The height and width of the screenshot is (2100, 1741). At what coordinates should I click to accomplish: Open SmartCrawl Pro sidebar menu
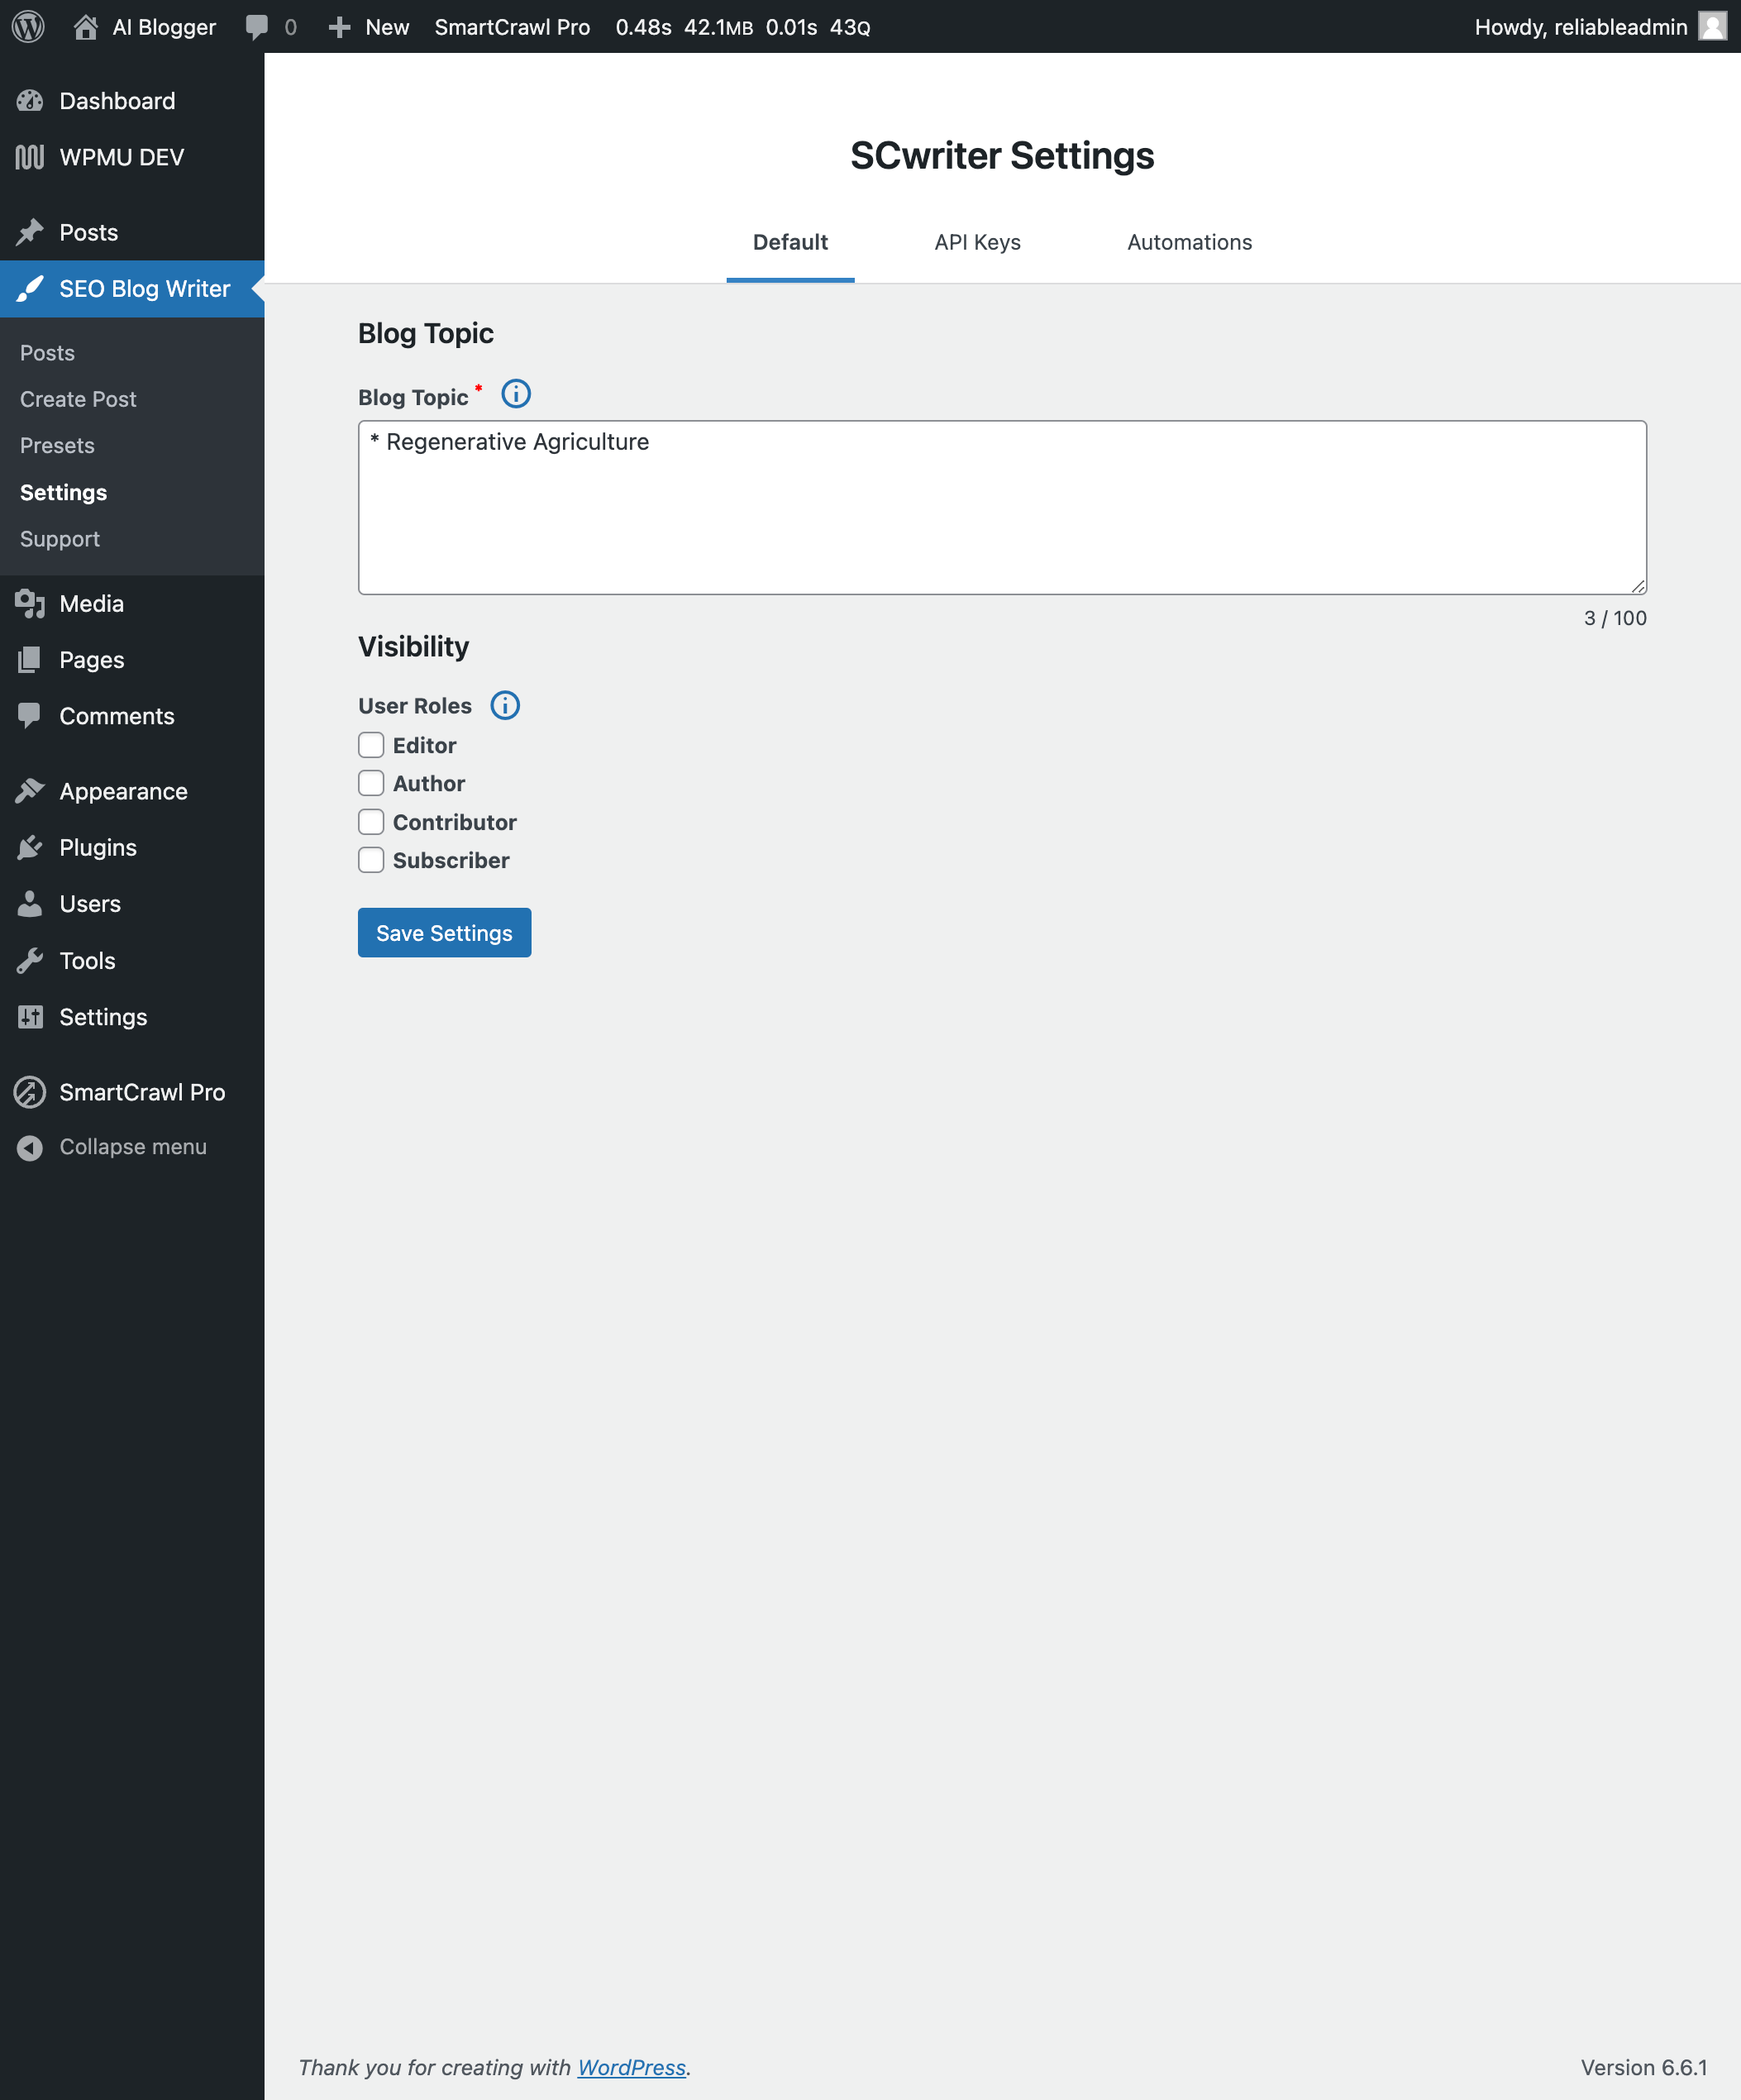point(142,1092)
